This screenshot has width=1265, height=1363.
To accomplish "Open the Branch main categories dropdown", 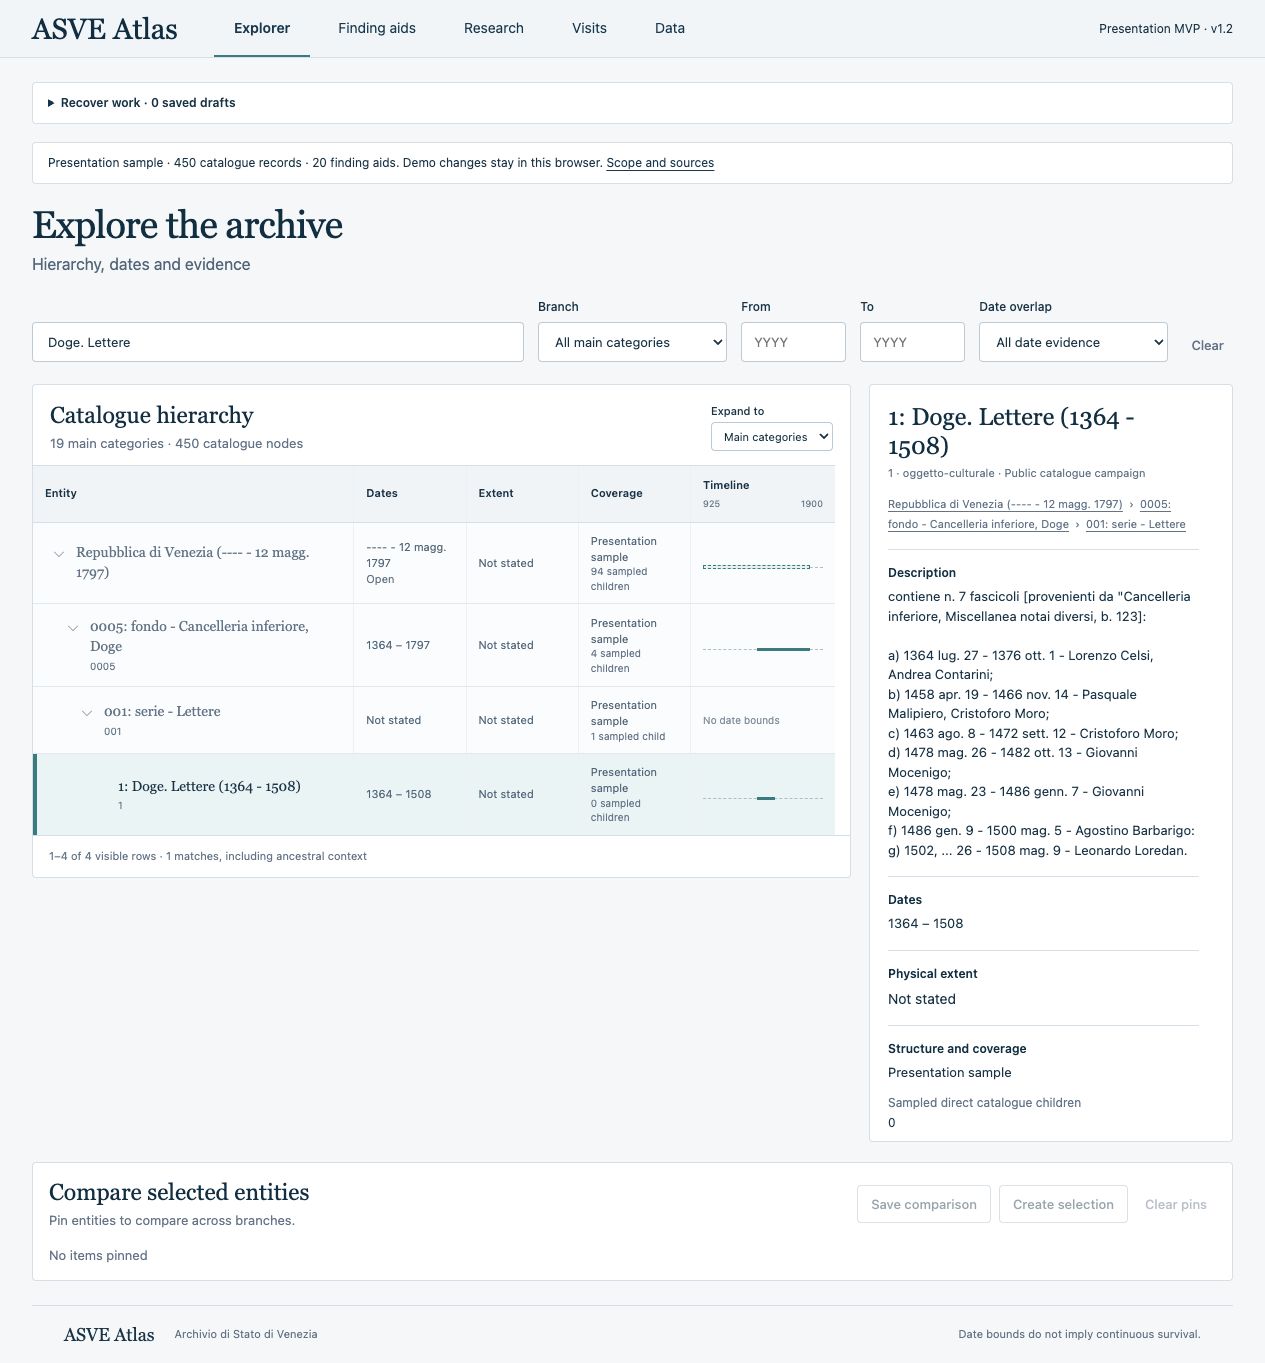I will [x=632, y=342].
